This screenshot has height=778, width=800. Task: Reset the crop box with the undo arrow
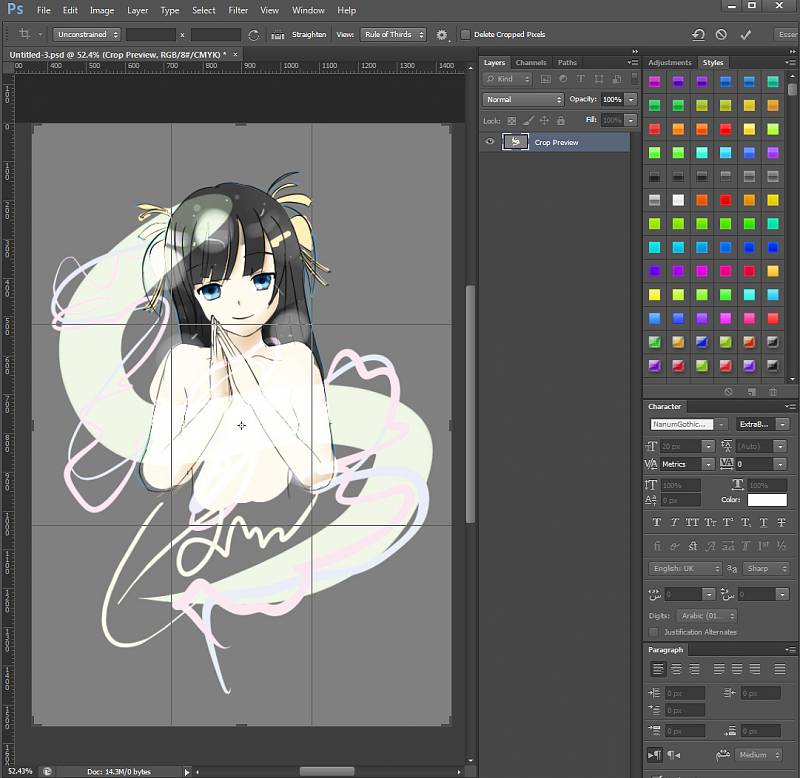tap(697, 34)
